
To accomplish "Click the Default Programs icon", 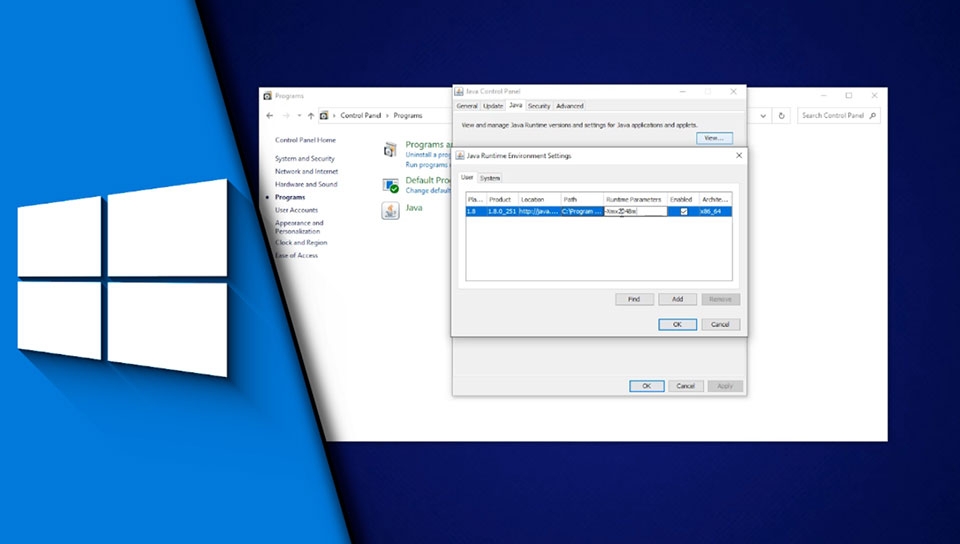I will [390, 185].
